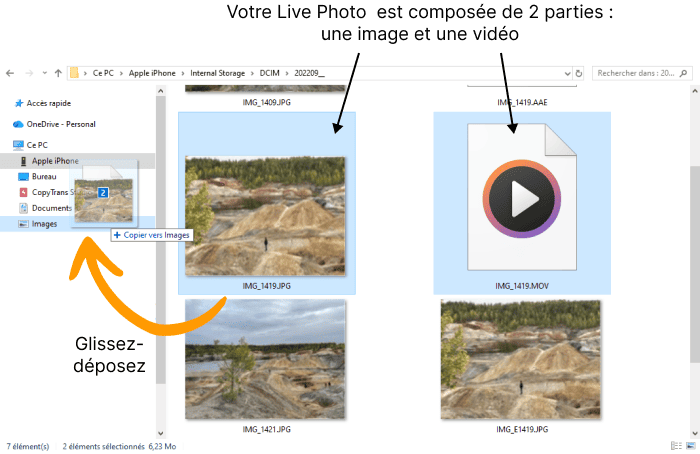Image resolution: width=700 pixels, height=454 pixels.
Task: Click the IMG_1419.MOV file name label
Action: tap(522, 286)
